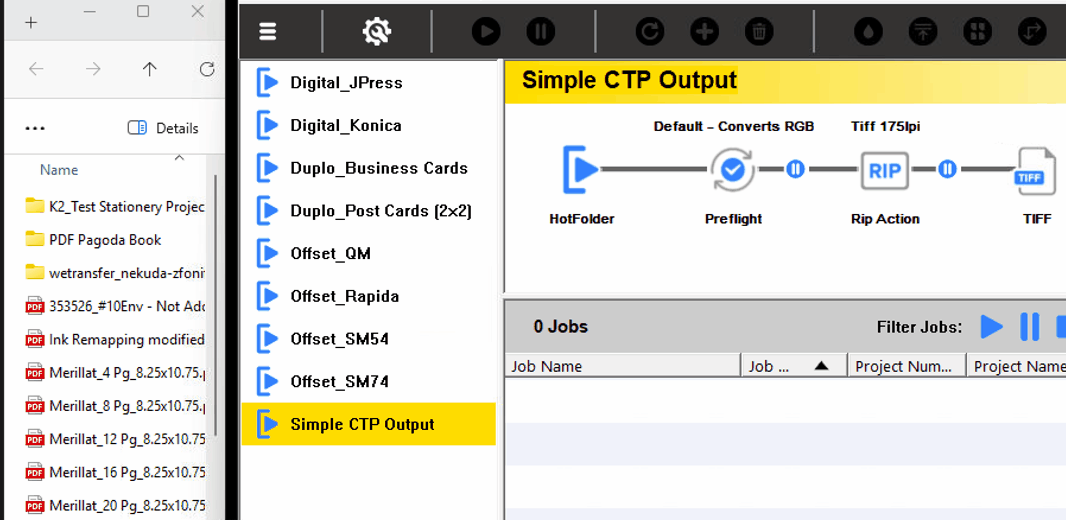Click the Preflight node icon
Image resolution: width=1066 pixels, height=520 pixels.
[733, 170]
